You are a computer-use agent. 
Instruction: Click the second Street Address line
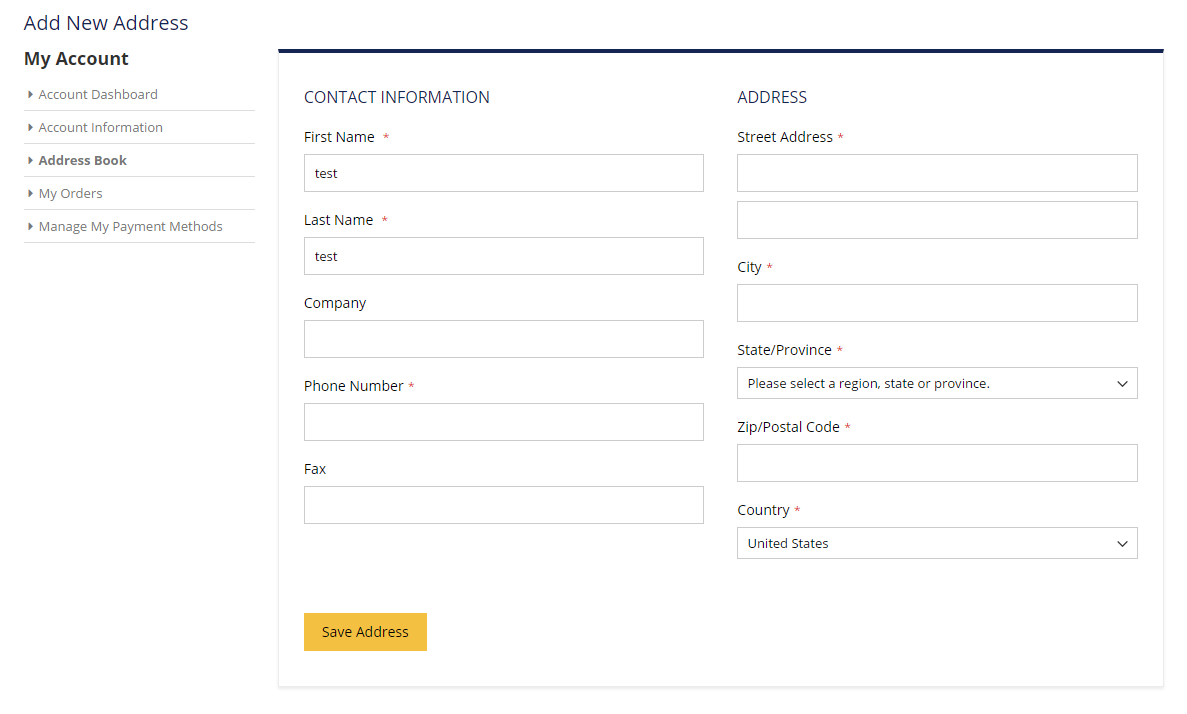click(x=936, y=220)
